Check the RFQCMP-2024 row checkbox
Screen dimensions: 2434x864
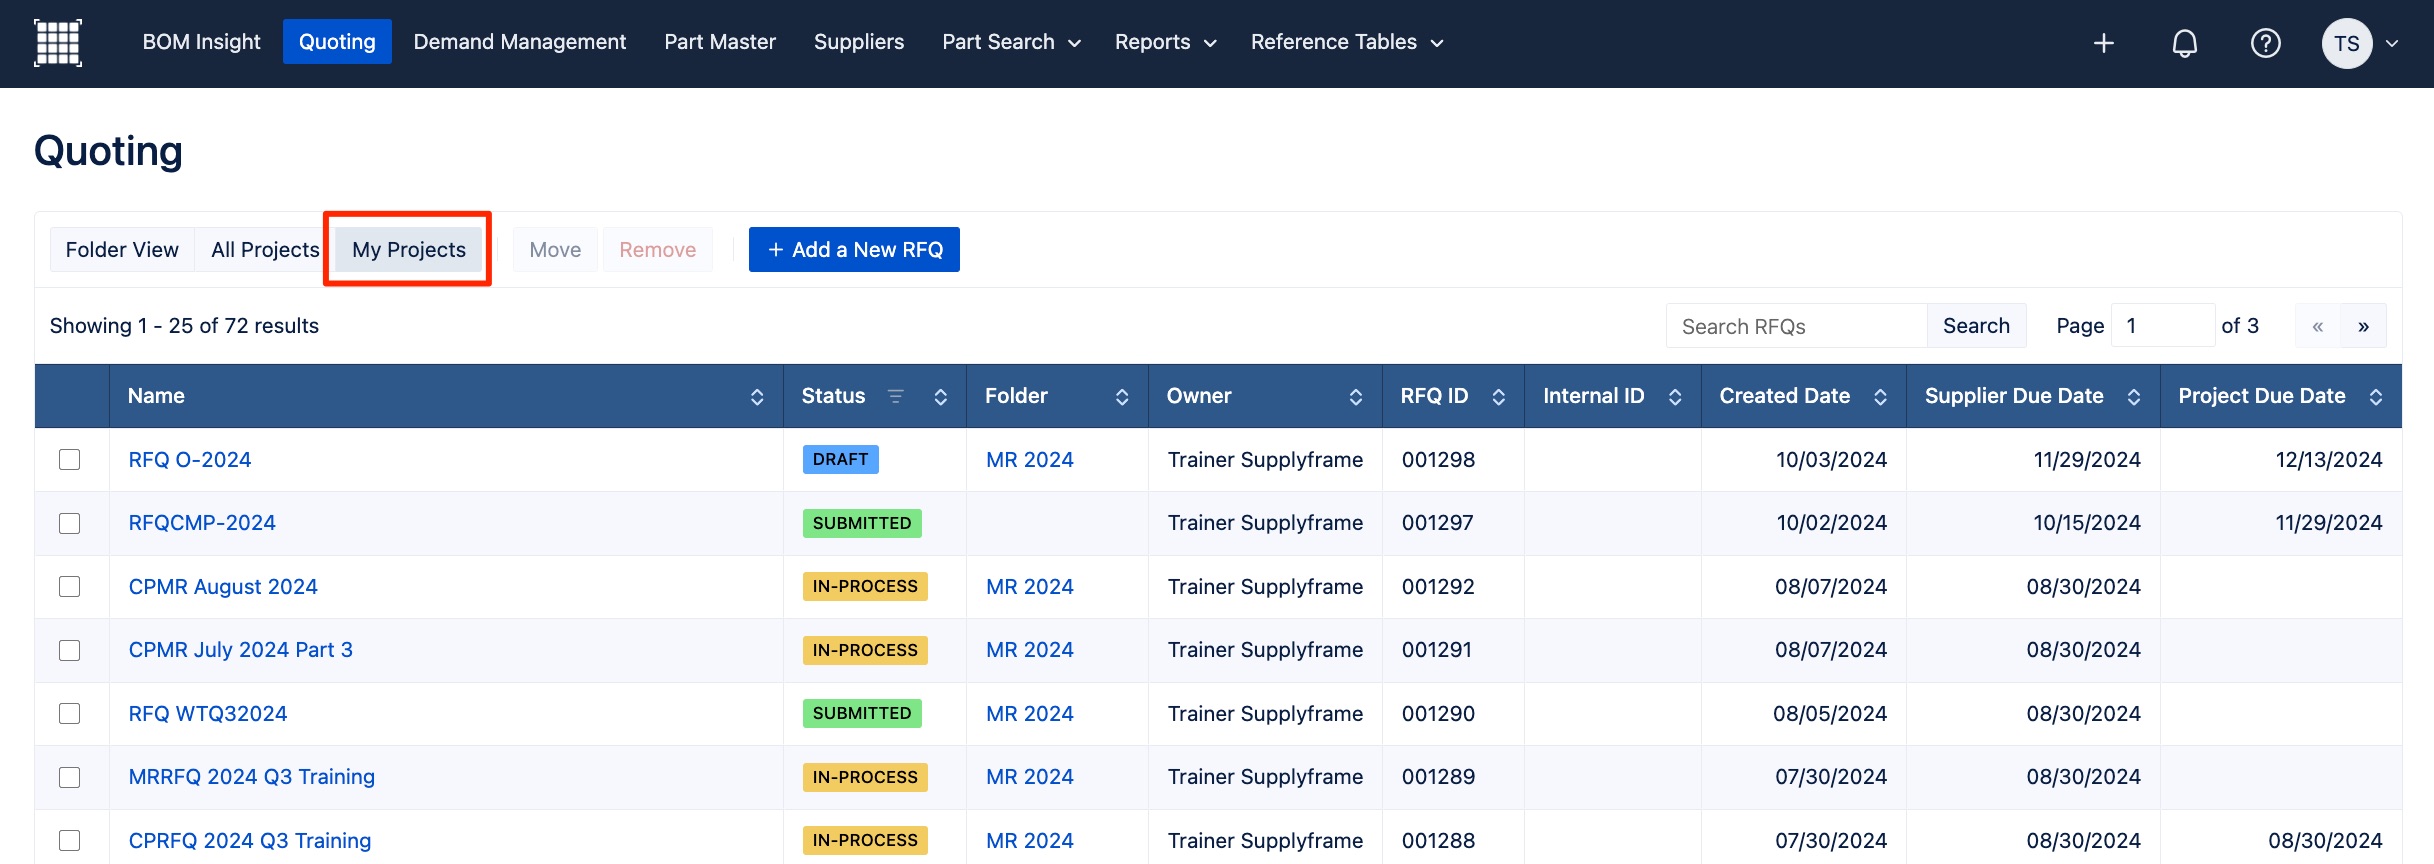(69, 523)
